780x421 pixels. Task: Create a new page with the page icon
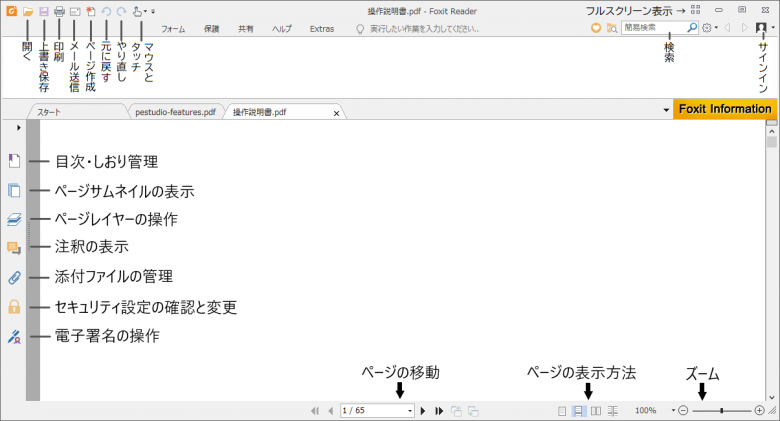pos(91,11)
